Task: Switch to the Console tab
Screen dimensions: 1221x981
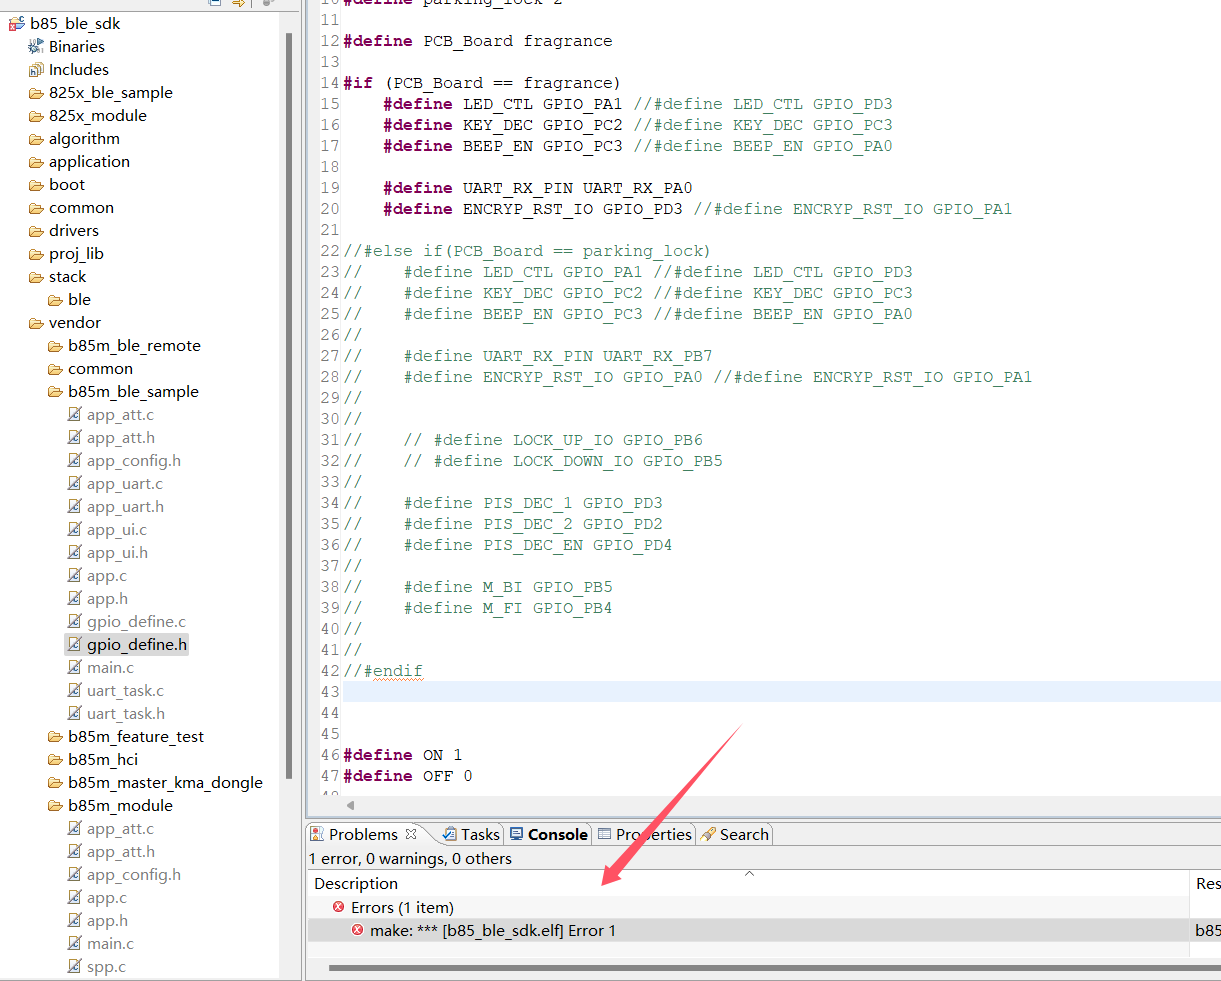Action: pyautogui.click(x=548, y=834)
